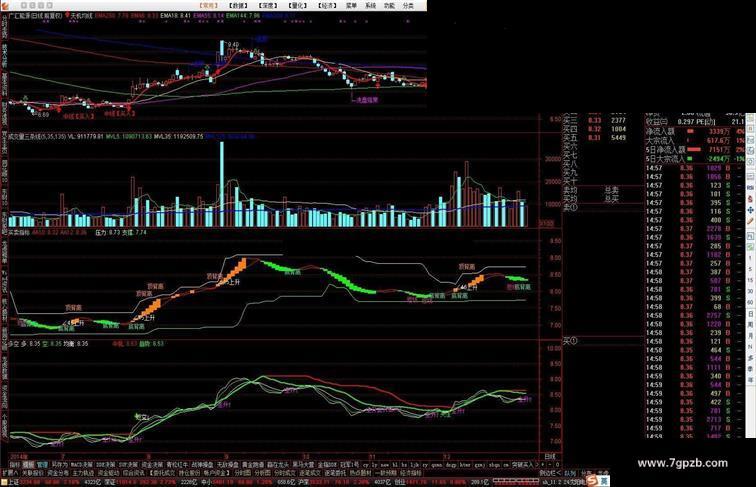Click the application logo in the title bar

pyautogui.click(x=5, y=6)
